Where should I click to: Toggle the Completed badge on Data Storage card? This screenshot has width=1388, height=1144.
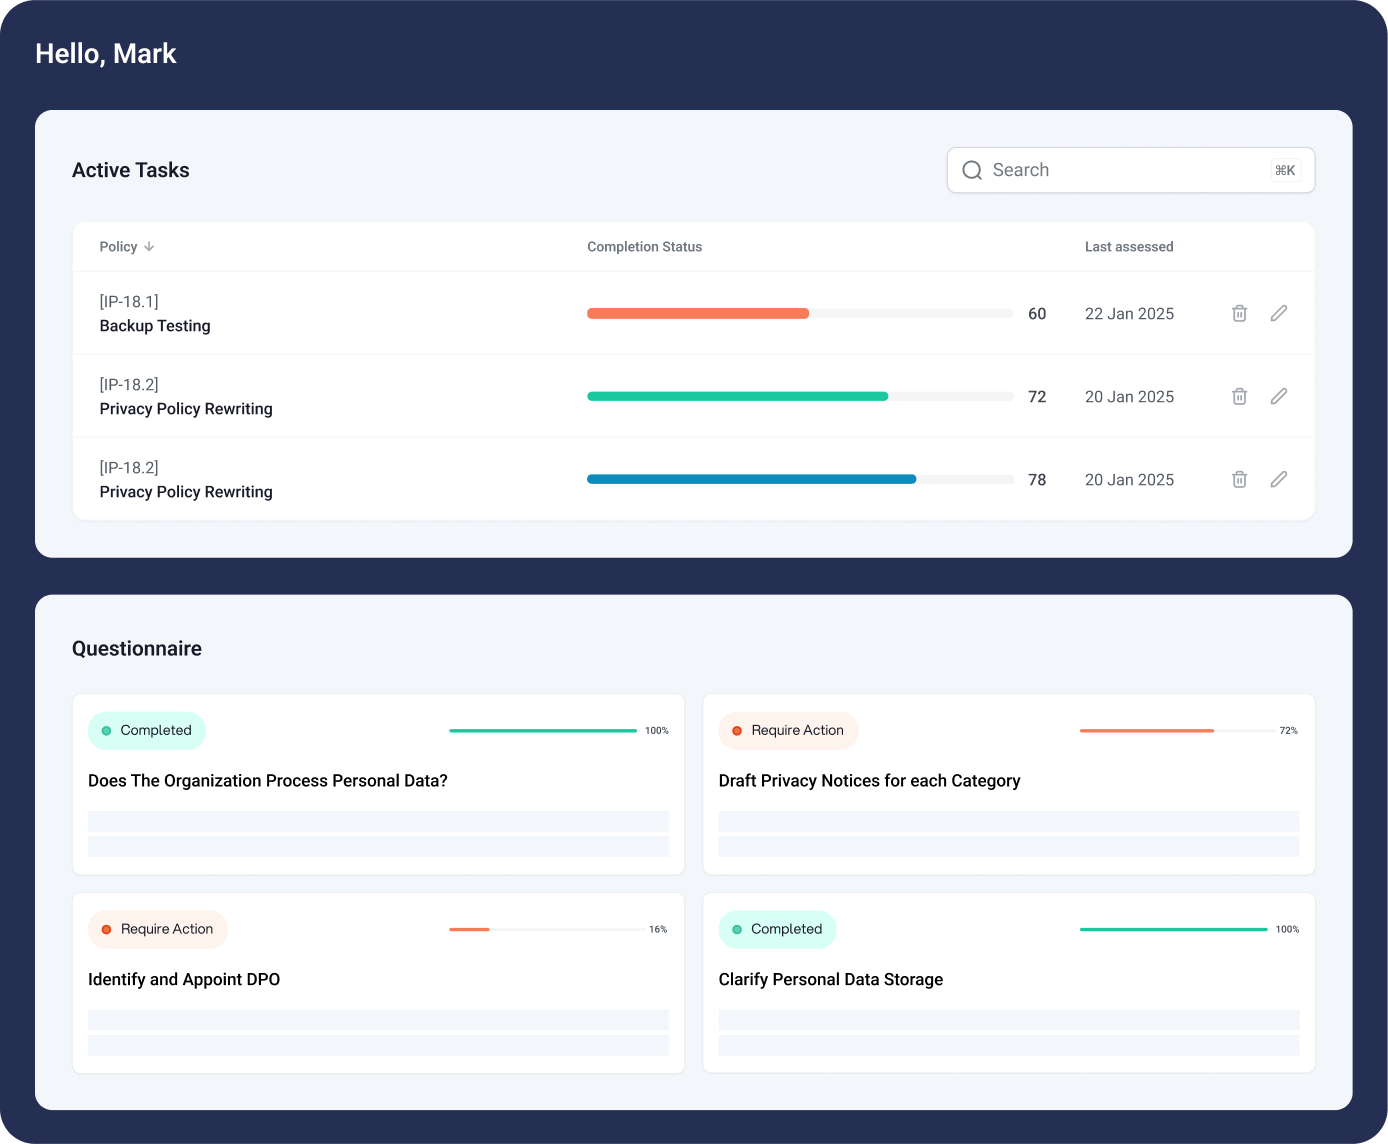pos(777,929)
